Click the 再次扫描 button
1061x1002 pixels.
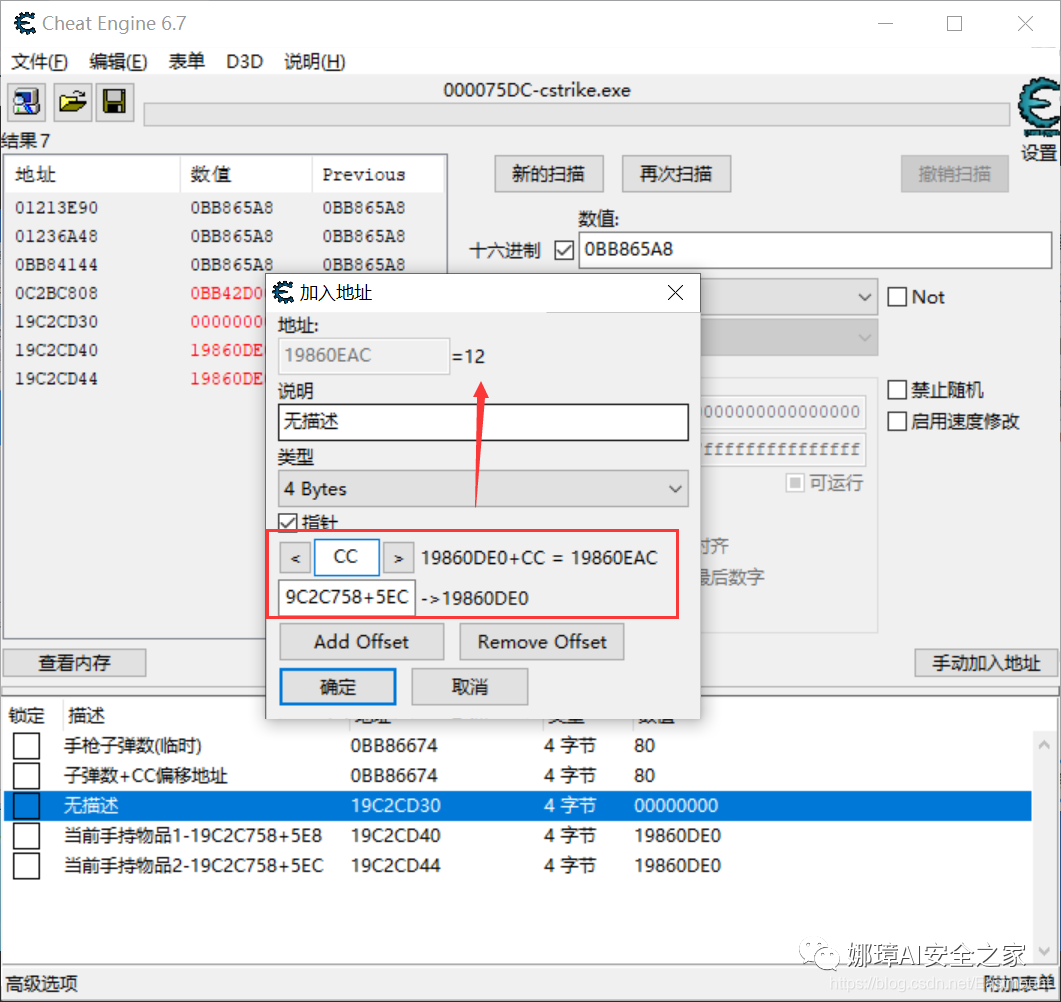(676, 174)
